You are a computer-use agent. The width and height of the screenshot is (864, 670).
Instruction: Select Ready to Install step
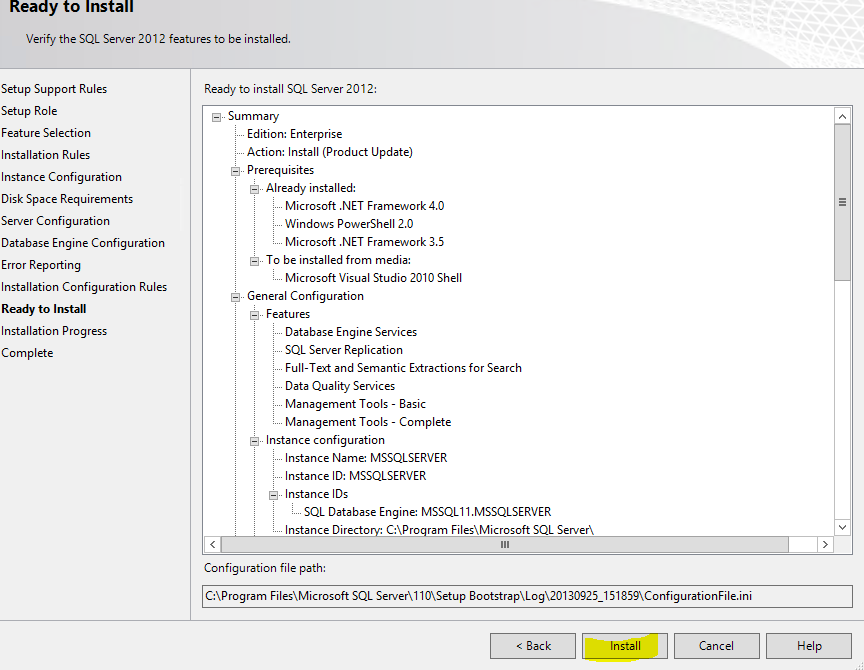[44, 309]
